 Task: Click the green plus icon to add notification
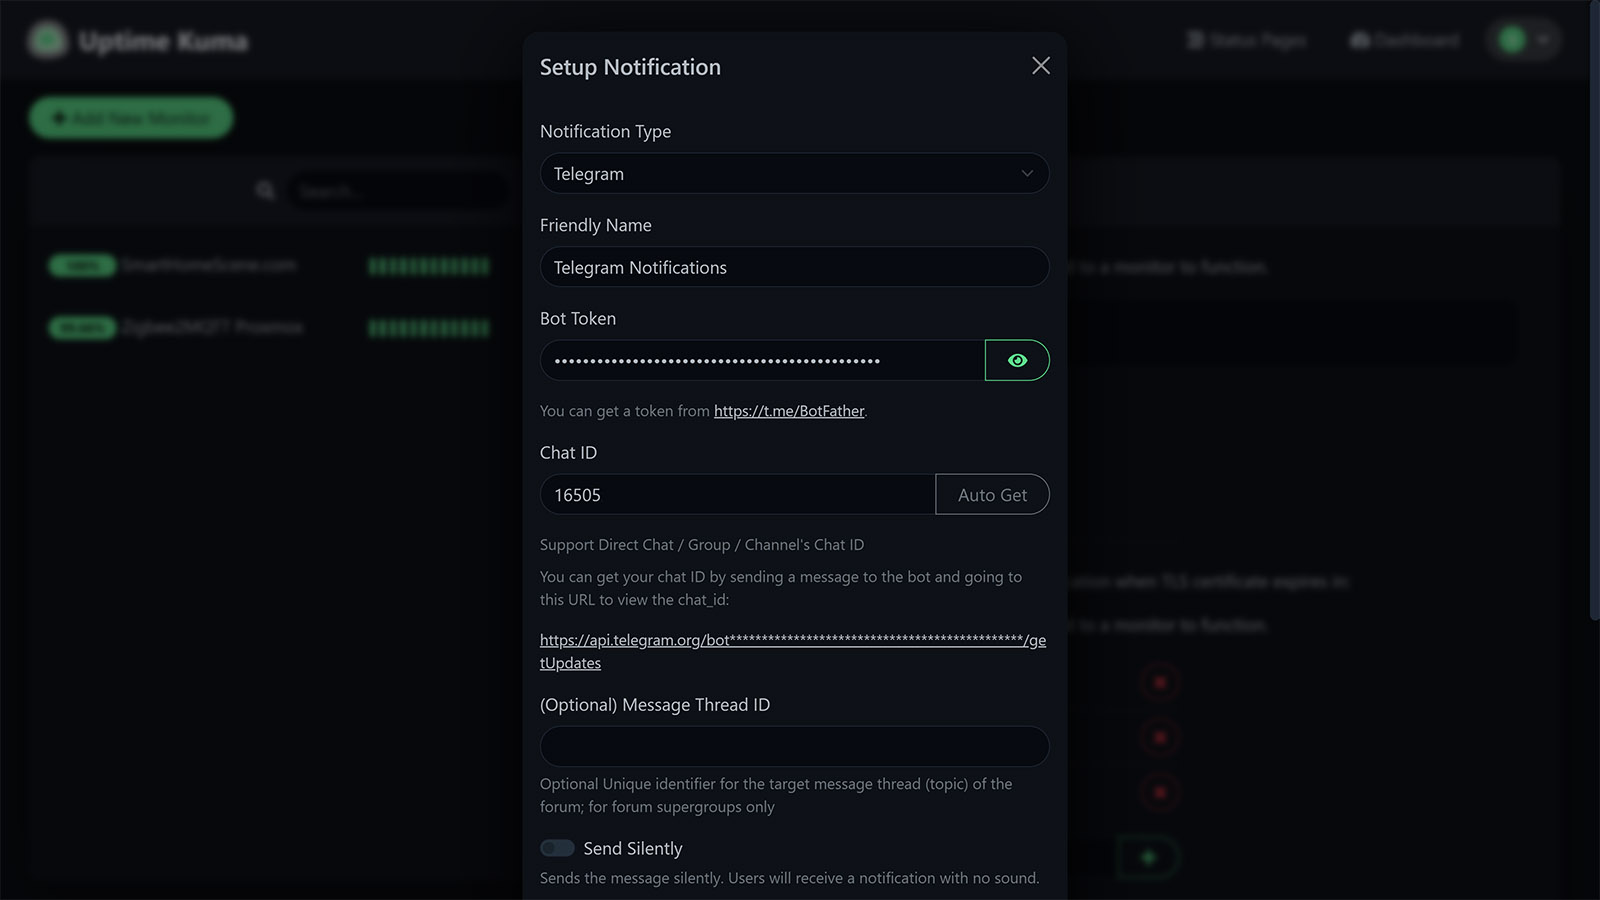(1147, 857)
